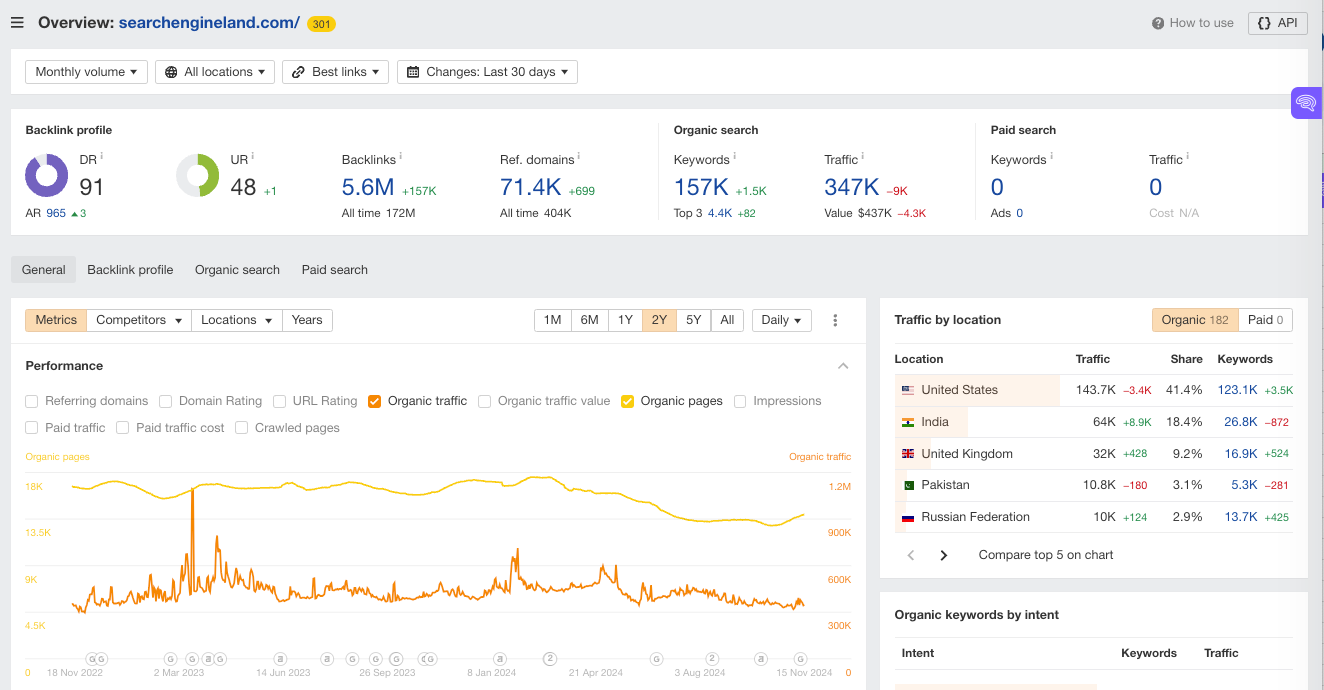
Task: Open the Locations chart dropdown
Action: pos(236,320)
